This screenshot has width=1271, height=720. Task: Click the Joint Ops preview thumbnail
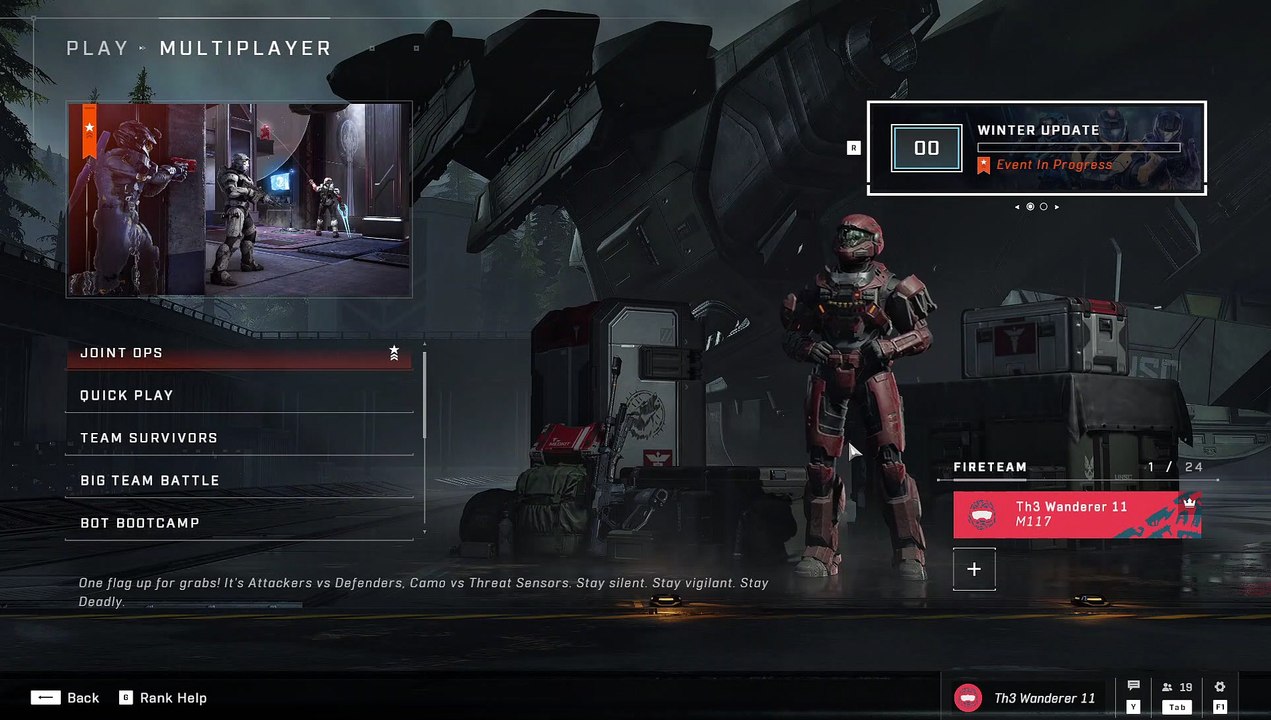tap(239, 199)
